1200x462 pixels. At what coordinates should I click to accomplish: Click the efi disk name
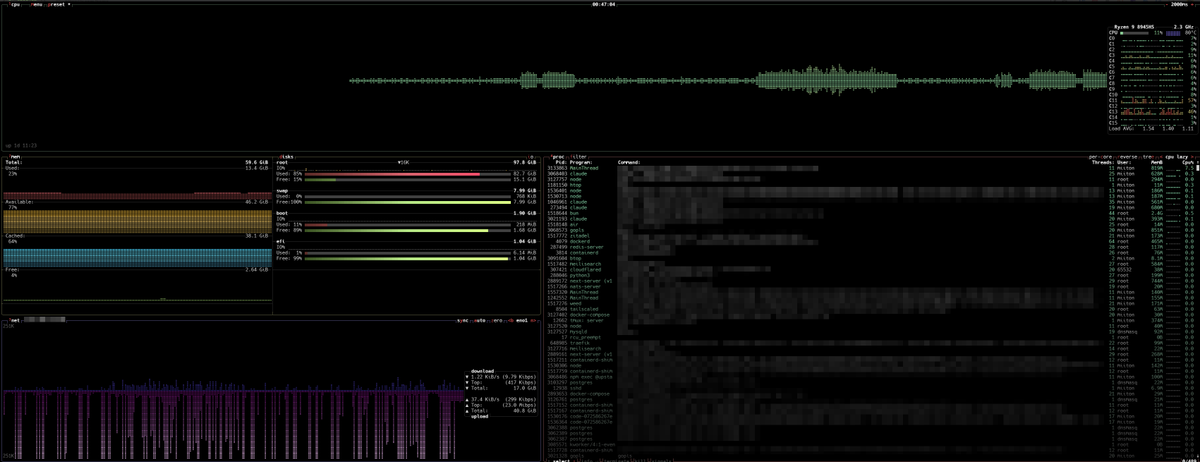tap(280, 240)
